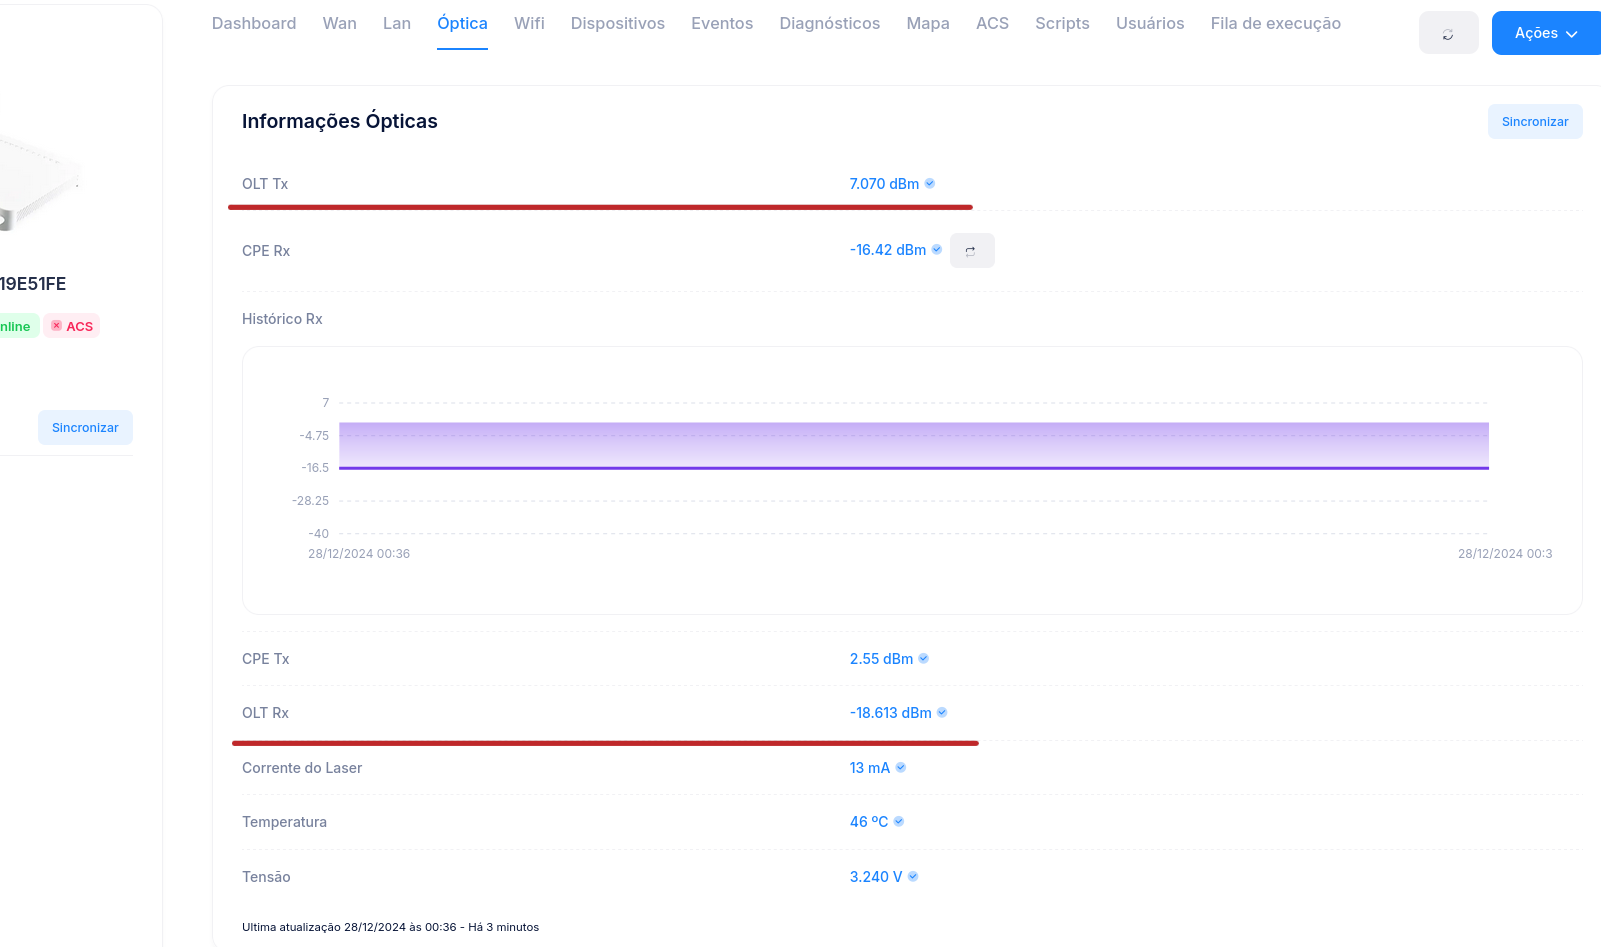Go to the Diagnósticos tab
This screenshot has width=1601, height=947.
(x=829, y=24)
